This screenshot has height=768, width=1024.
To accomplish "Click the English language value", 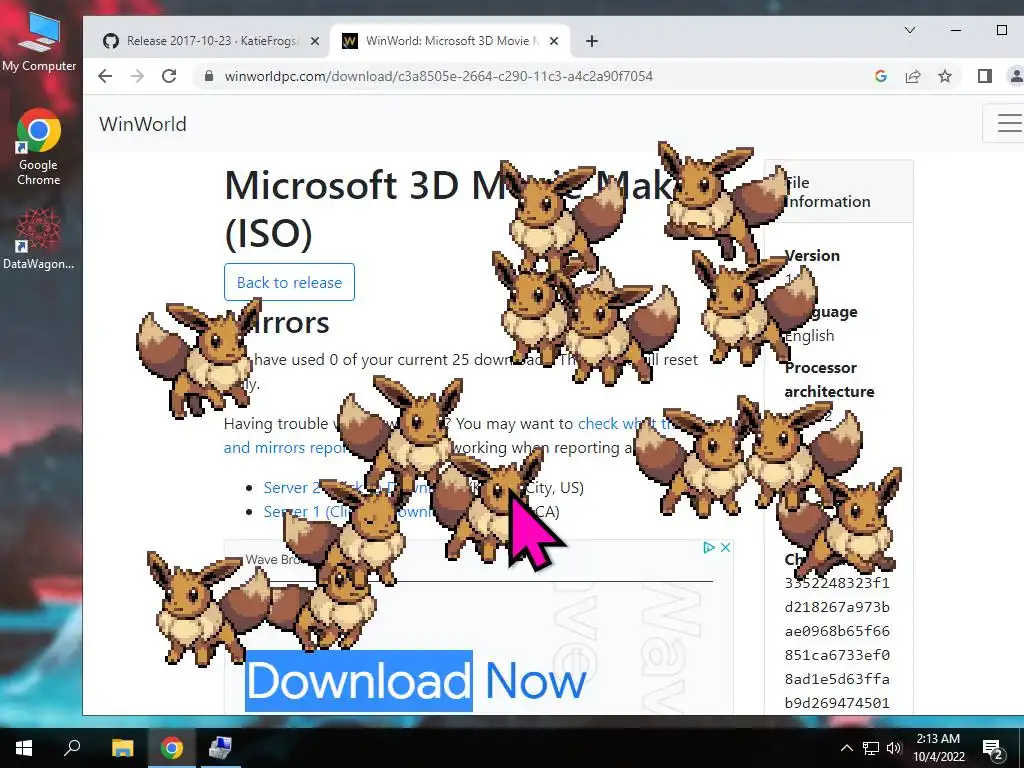I will [810, 336].
